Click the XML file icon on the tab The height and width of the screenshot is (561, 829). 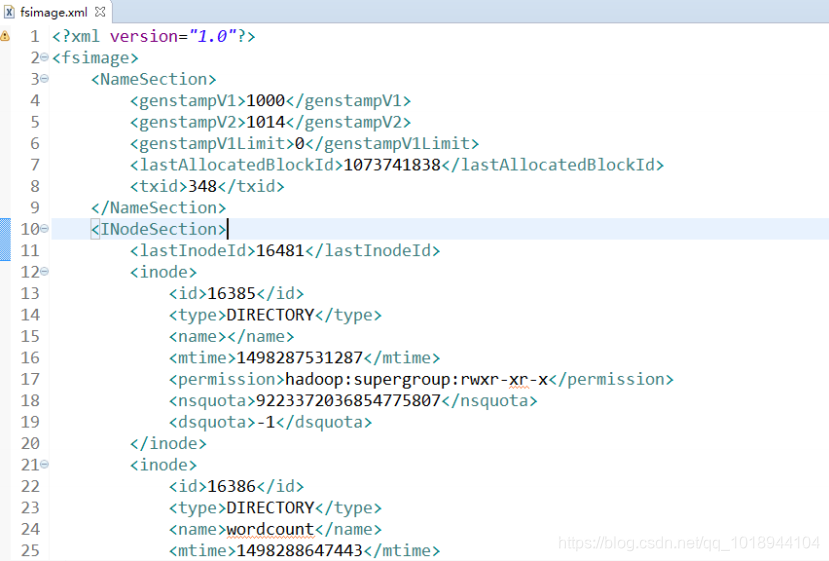9,12
